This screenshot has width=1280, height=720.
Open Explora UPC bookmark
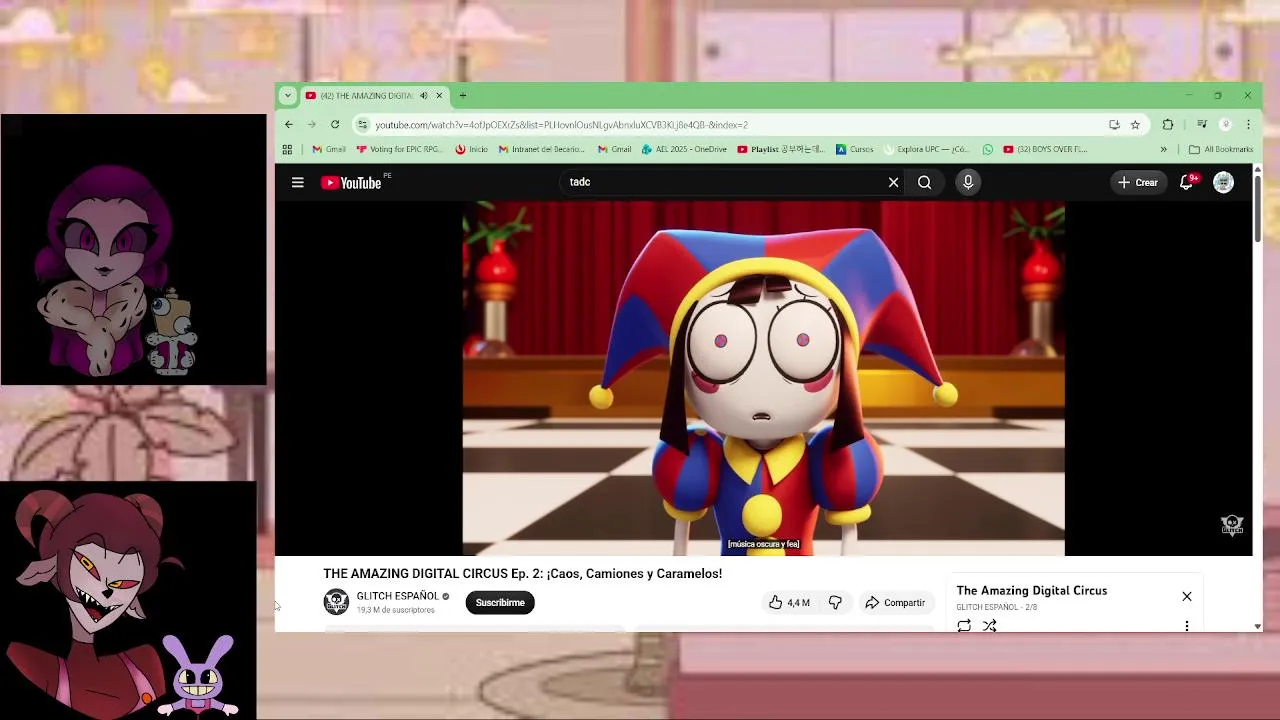[x=926, y=149]
